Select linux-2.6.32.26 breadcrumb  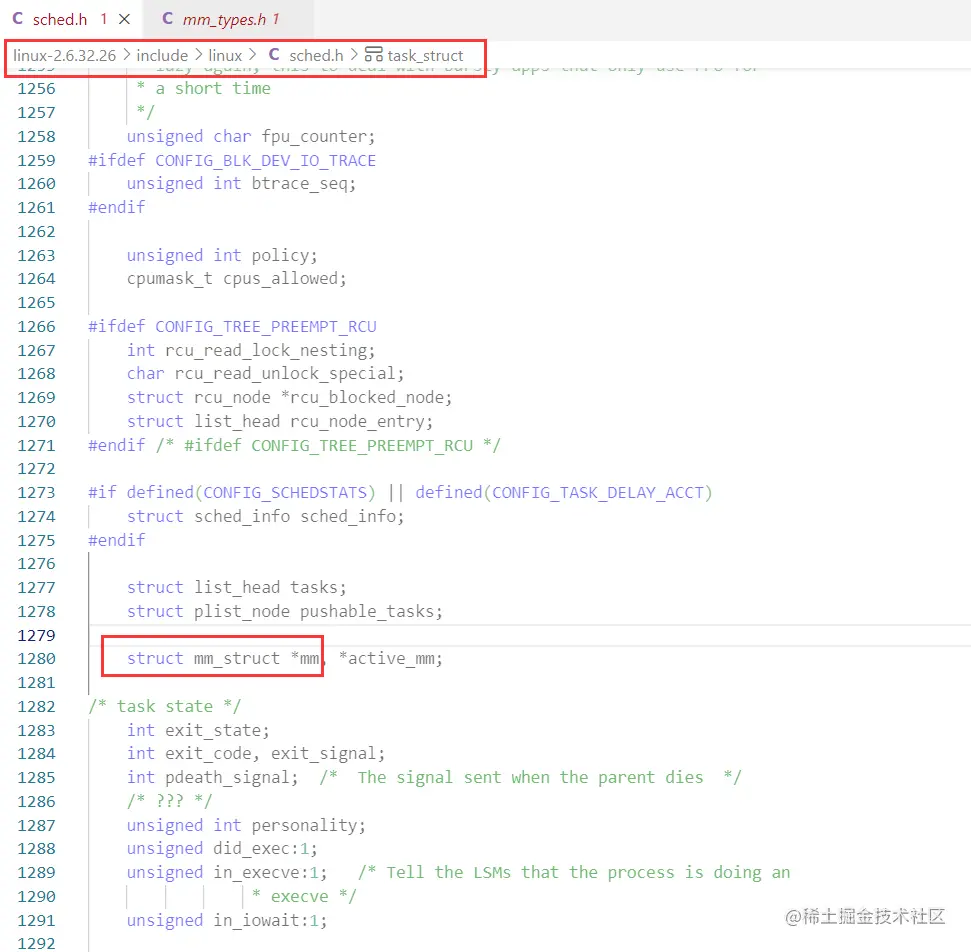[x=64, y=56]
